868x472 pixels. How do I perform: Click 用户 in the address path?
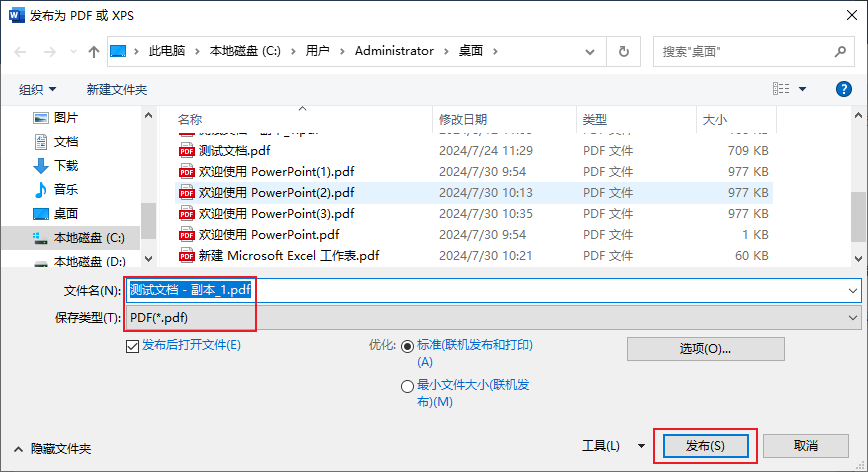point(317,51)
